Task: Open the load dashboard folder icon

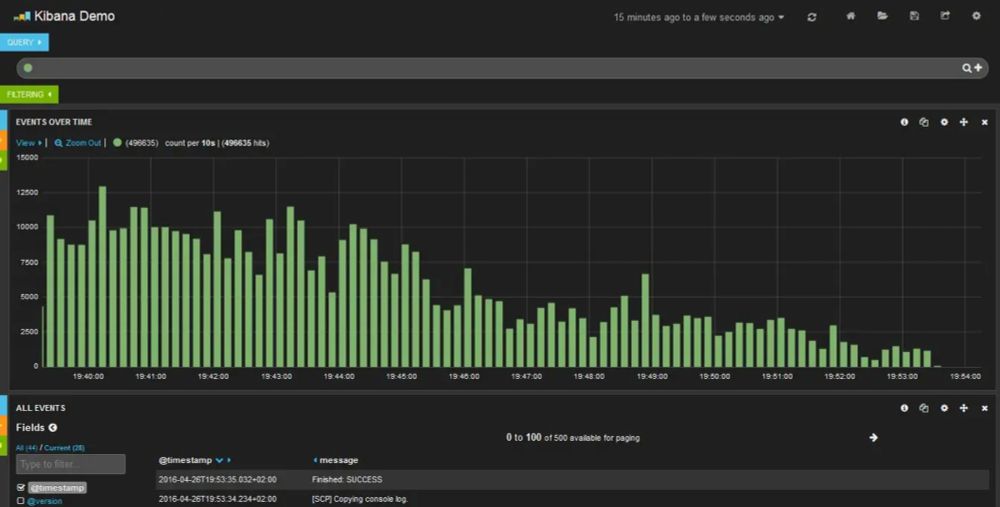Action: click(882, 16)
